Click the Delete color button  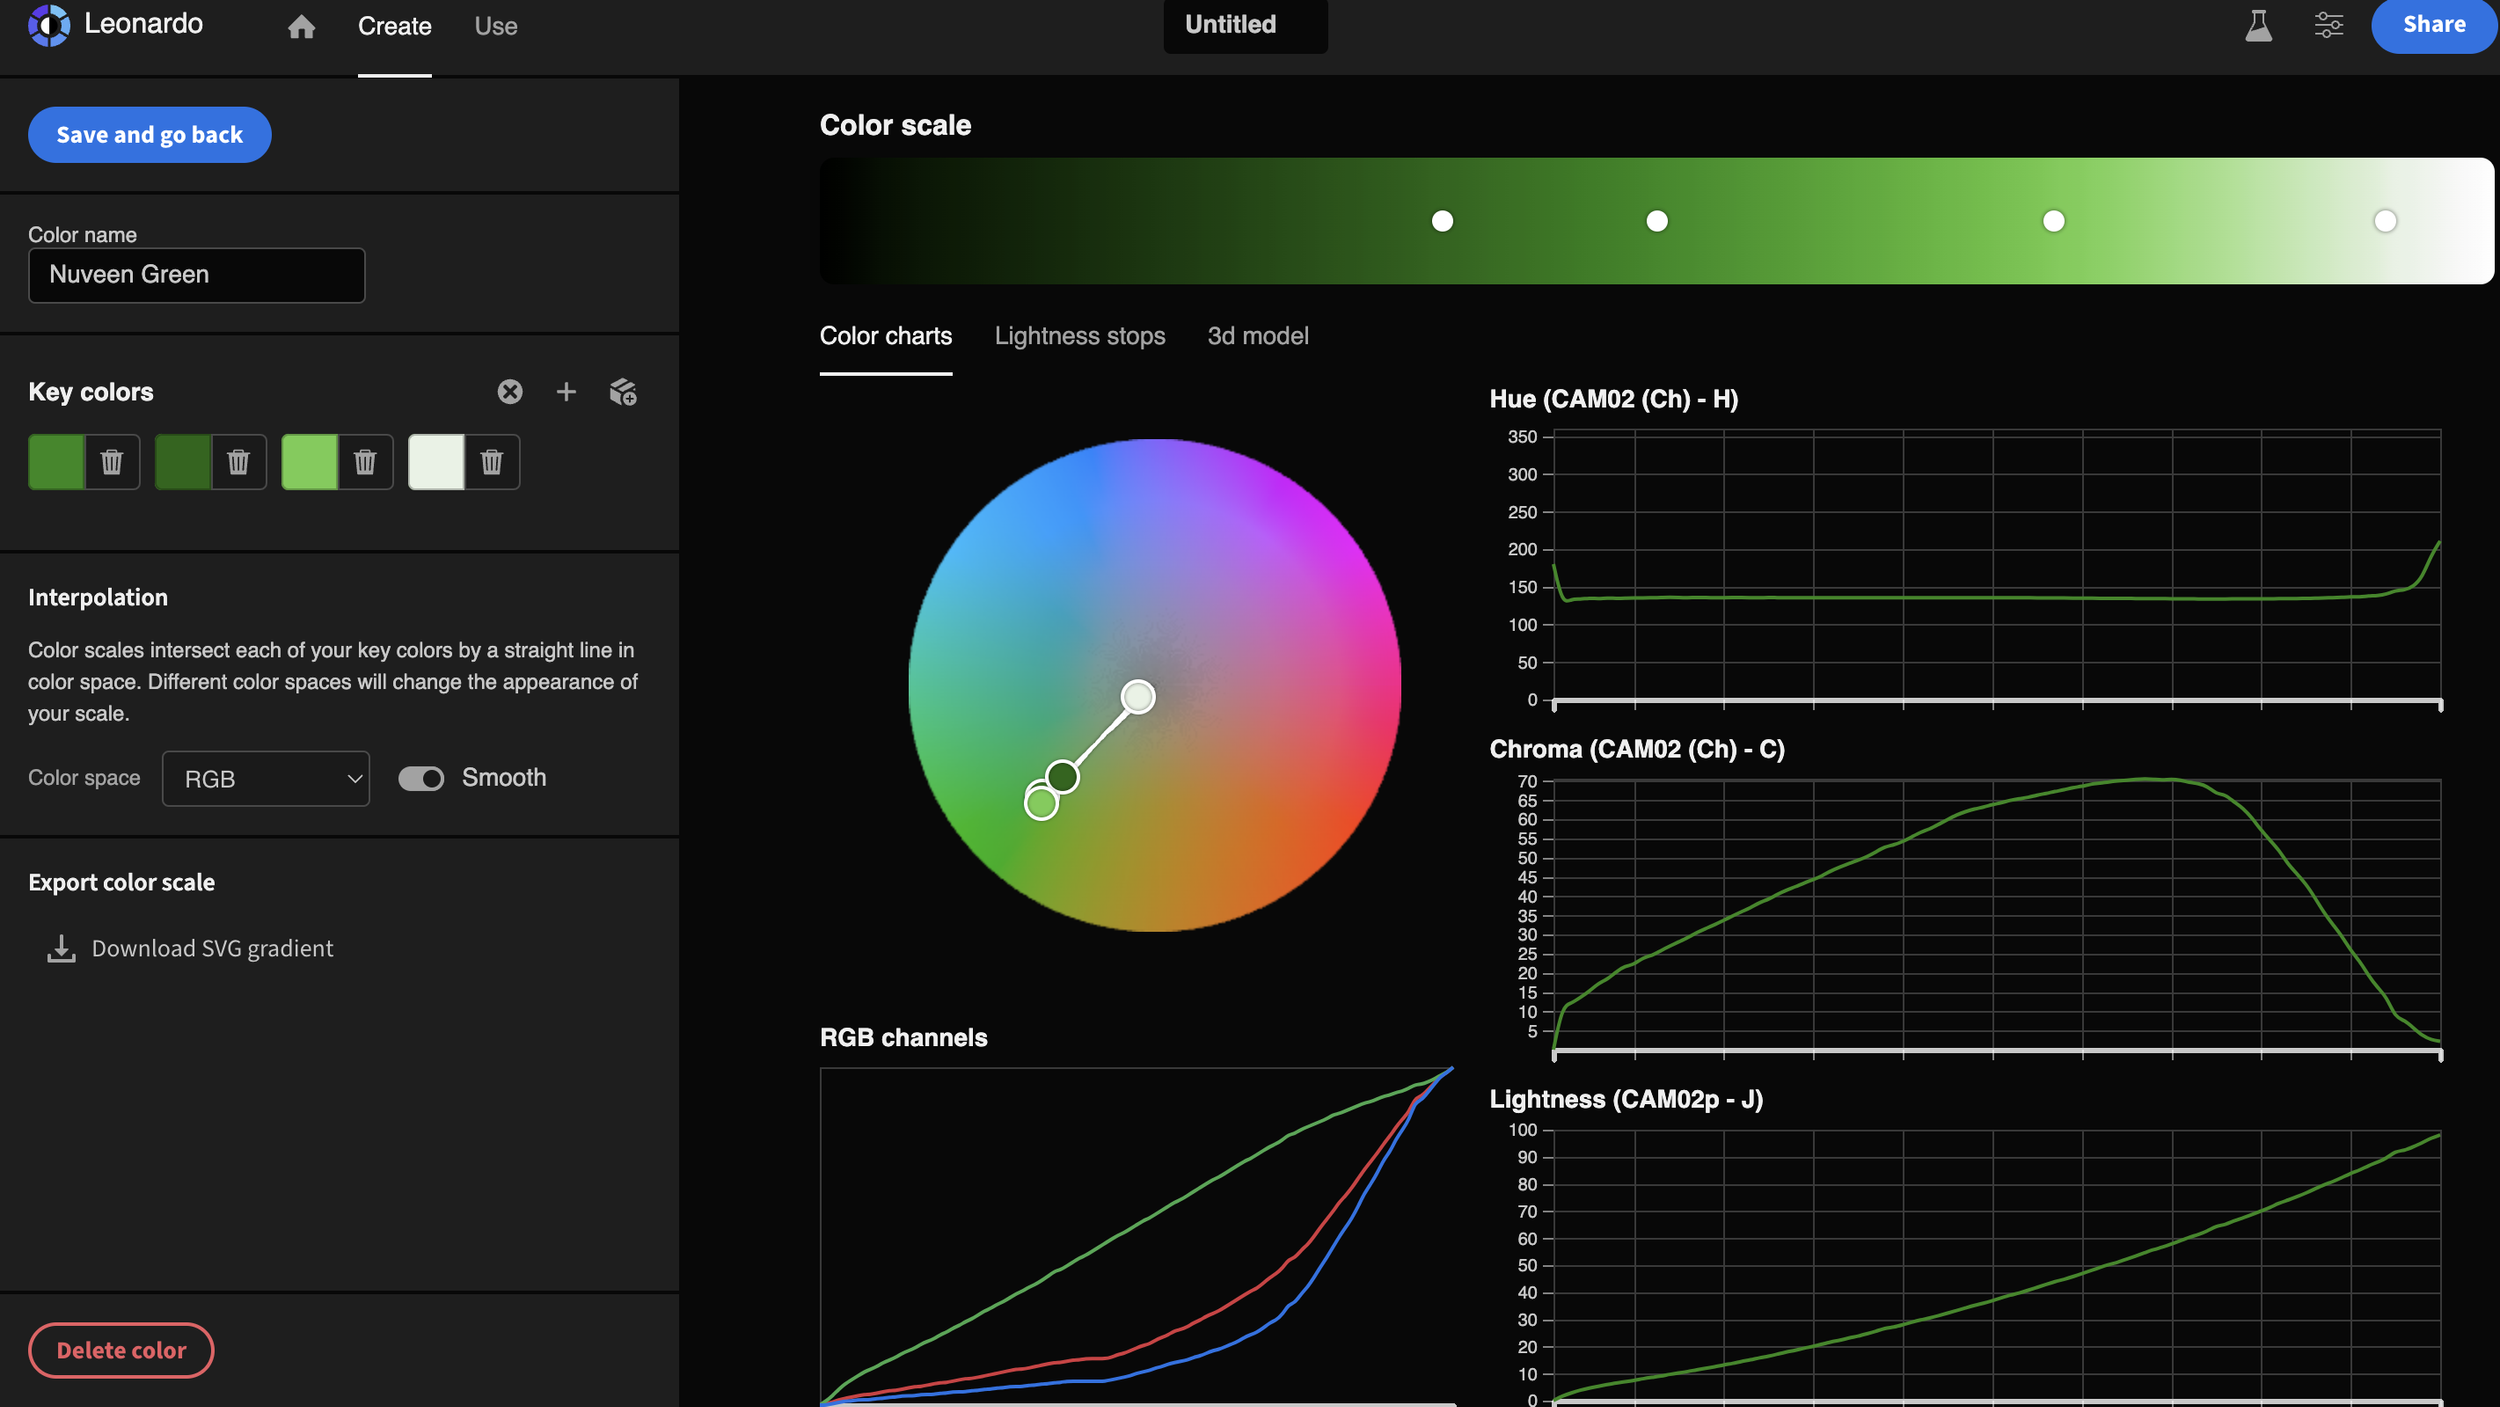(x=121, y=1350)
